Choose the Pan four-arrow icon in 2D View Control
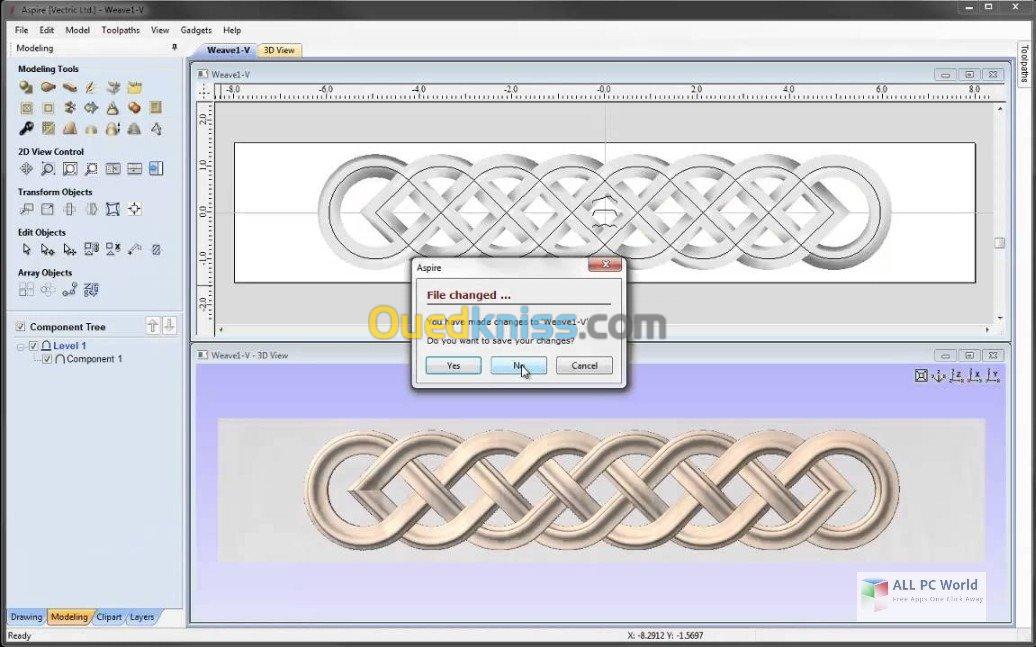Viewport: 1036px width, 647px height. click(x=26, y=169)
